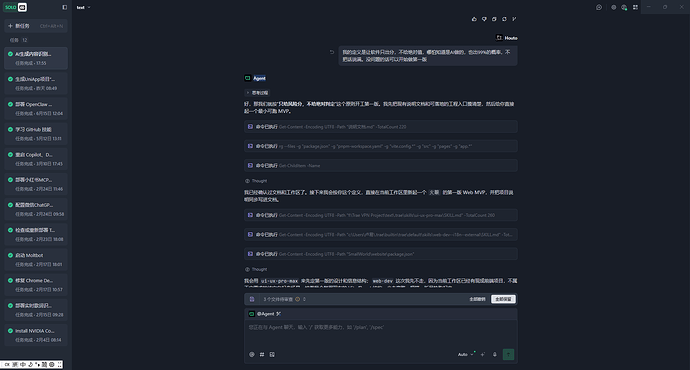Give thumbs up to the response
The image size is (690, 370).
474,19
